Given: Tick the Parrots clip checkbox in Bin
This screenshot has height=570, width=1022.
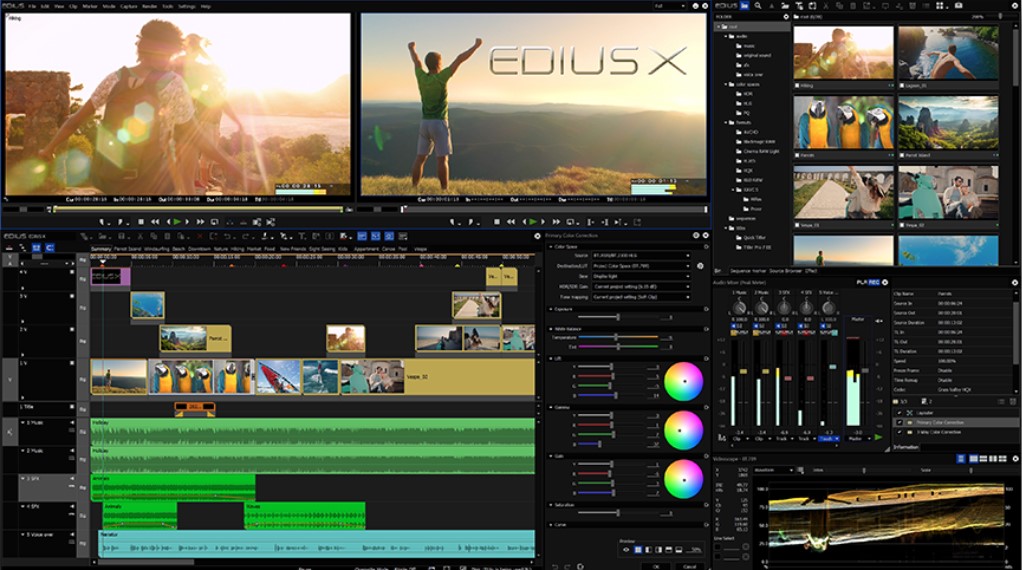Looking at the screenshot, I should click(x=796, y=156).
